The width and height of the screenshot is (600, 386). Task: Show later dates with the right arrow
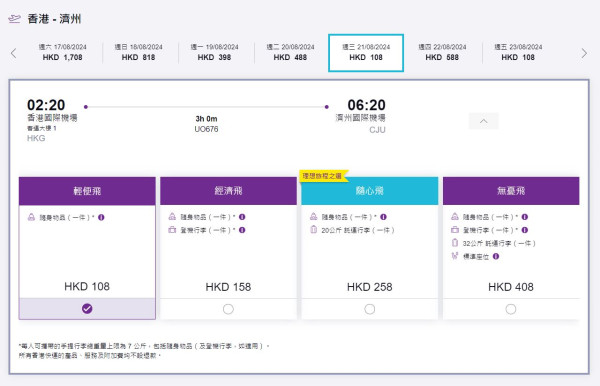tap(584, 53)
